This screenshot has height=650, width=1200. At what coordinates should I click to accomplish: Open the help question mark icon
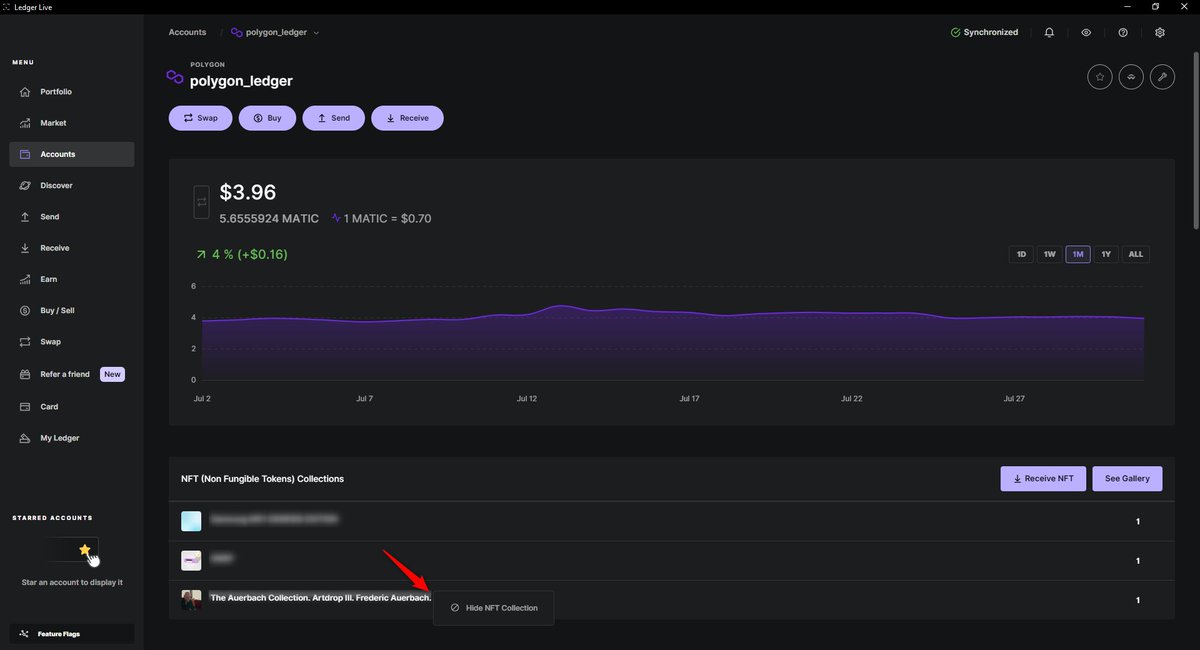coord(1123,32)
